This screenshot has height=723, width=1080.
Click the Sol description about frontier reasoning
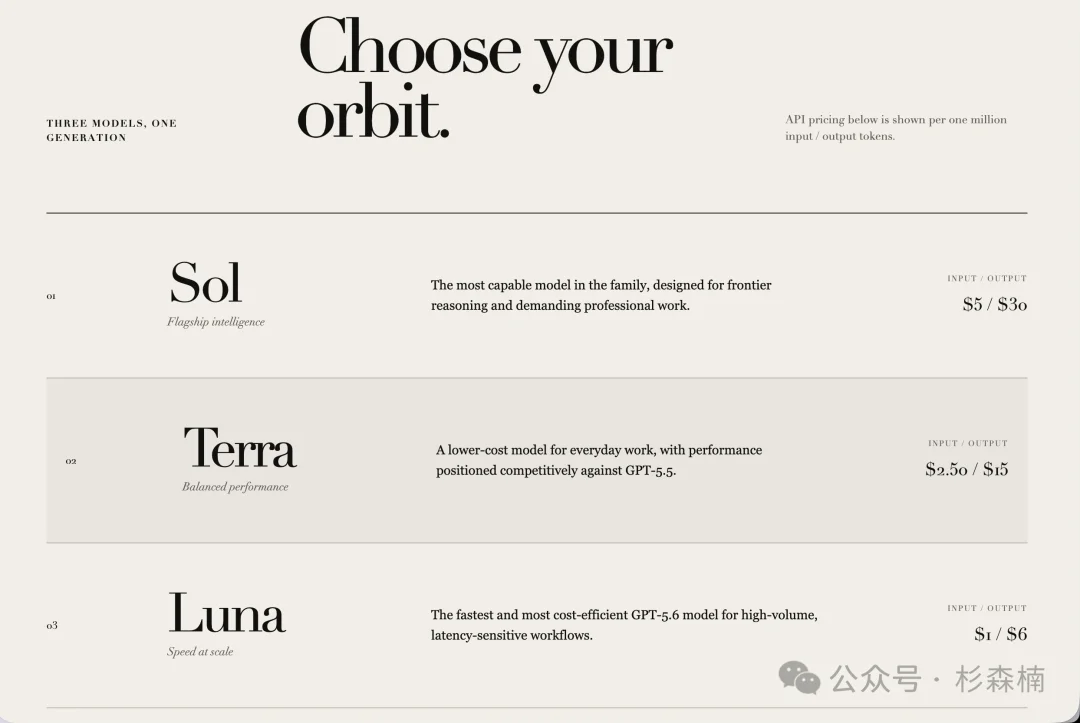[x=601, y=295]
